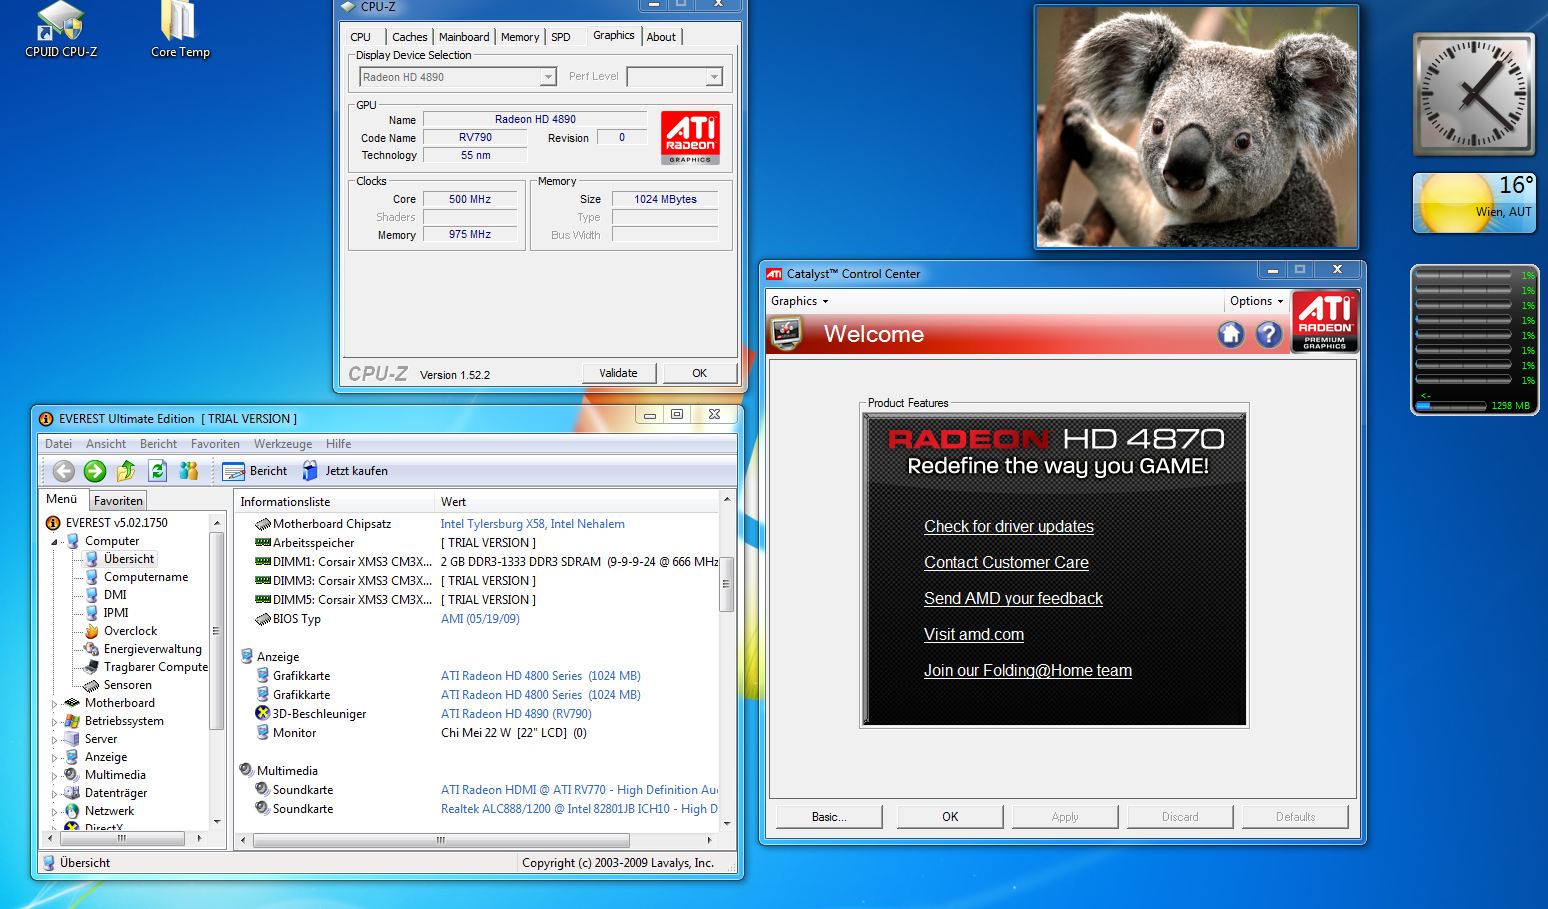Click OK in the CPU-Z window
Screen dimensions: 1548x909
point(699,373)
